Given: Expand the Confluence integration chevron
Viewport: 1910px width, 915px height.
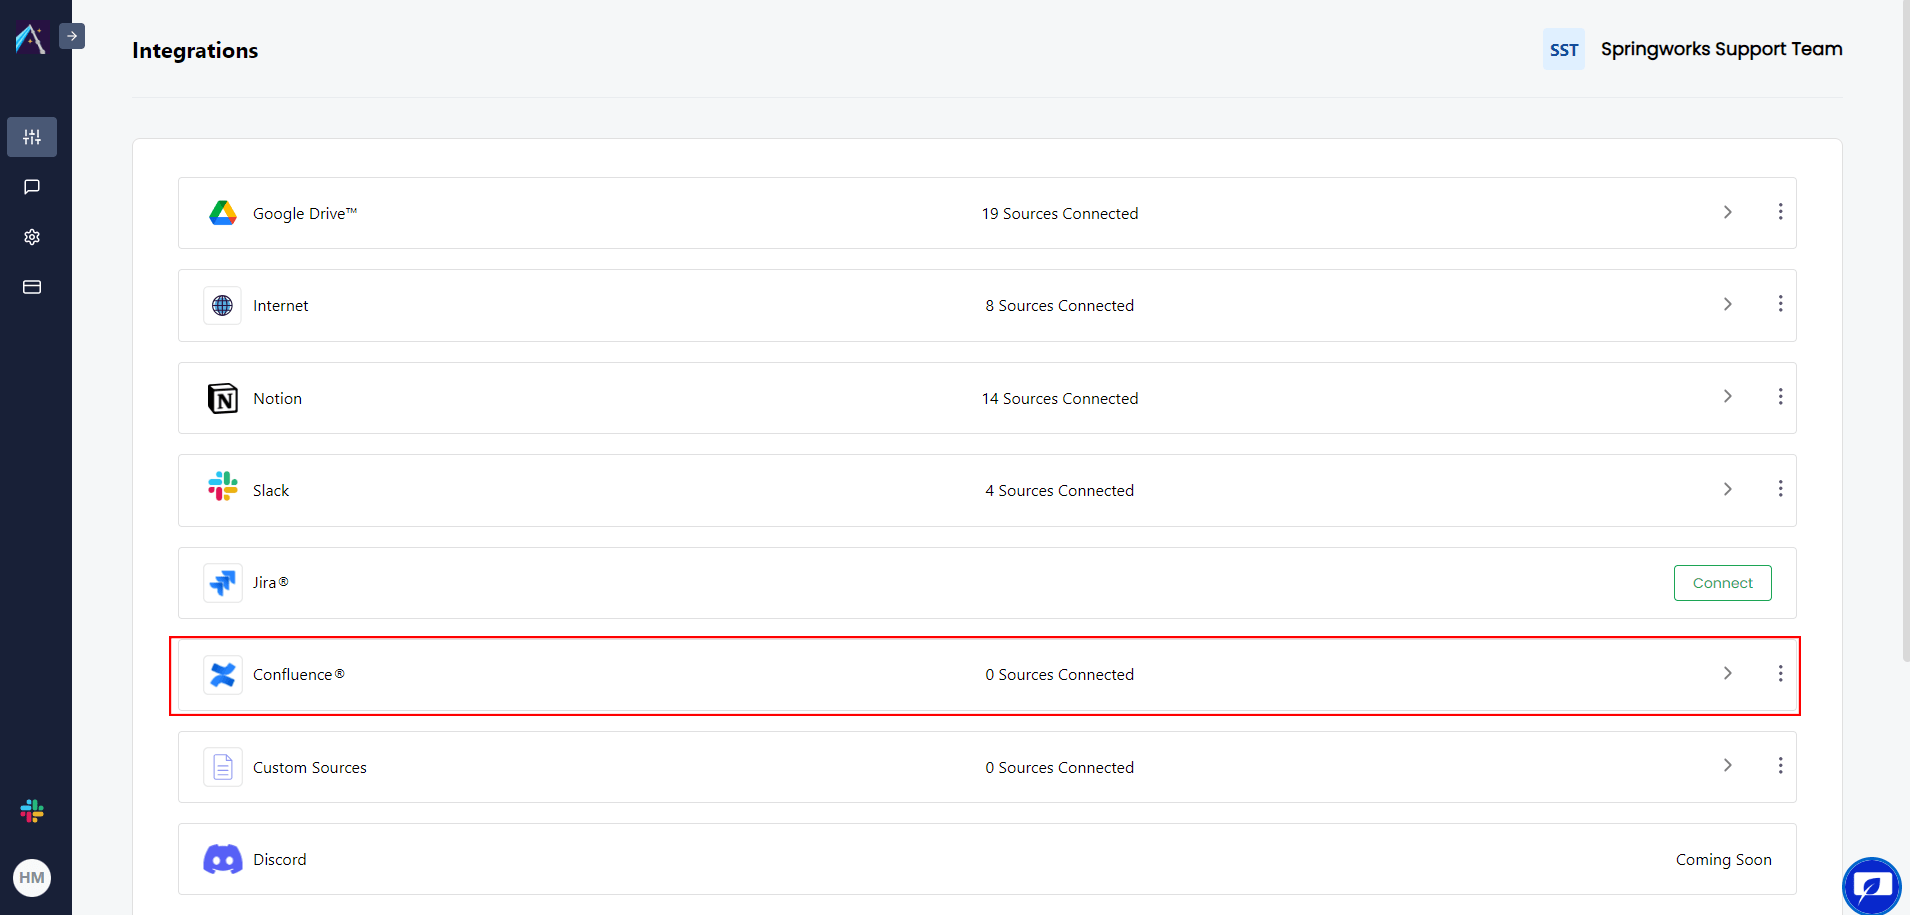Looking at the screenshot, I should pos(1728,673).
